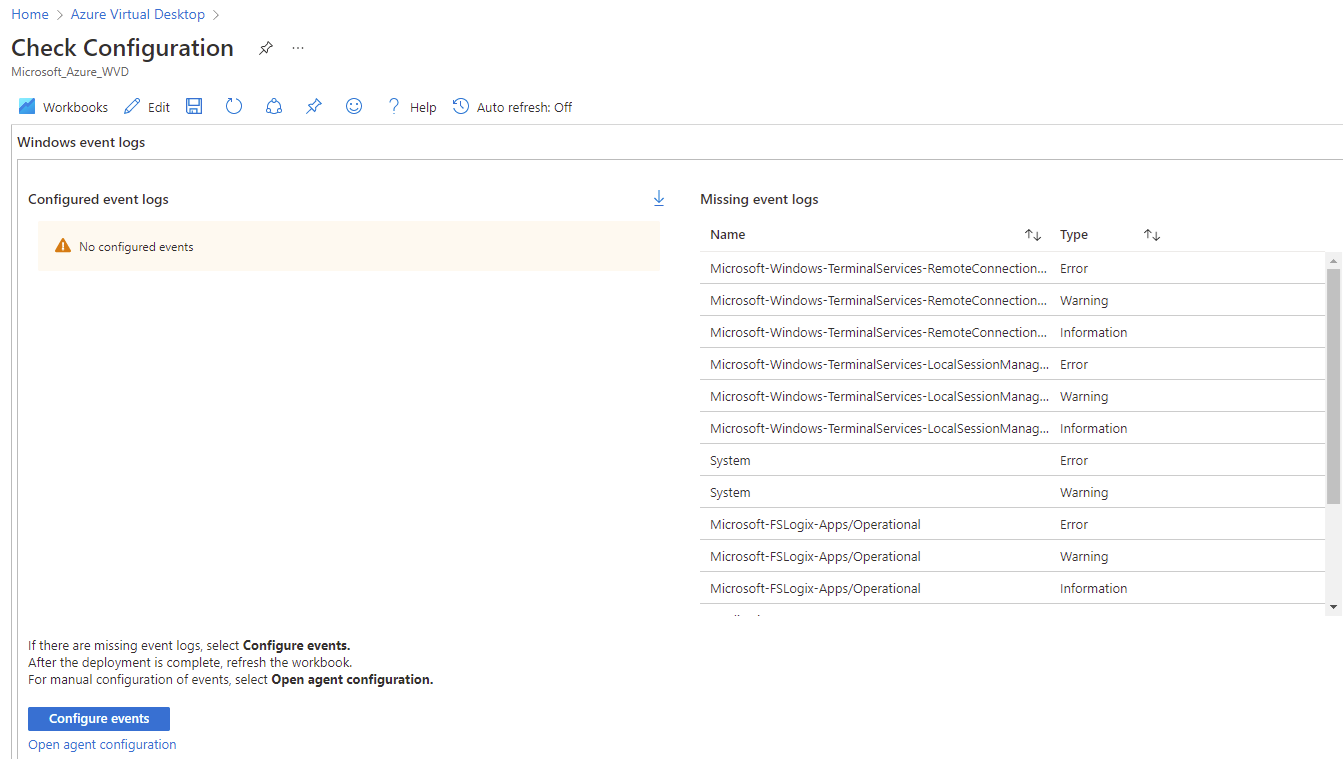Image resolution: width=1343 pixels, height=759 pixels.
Task: Select RemoteConnection row with Error type
Action: pyautogui.click(x=1013, y=268)
